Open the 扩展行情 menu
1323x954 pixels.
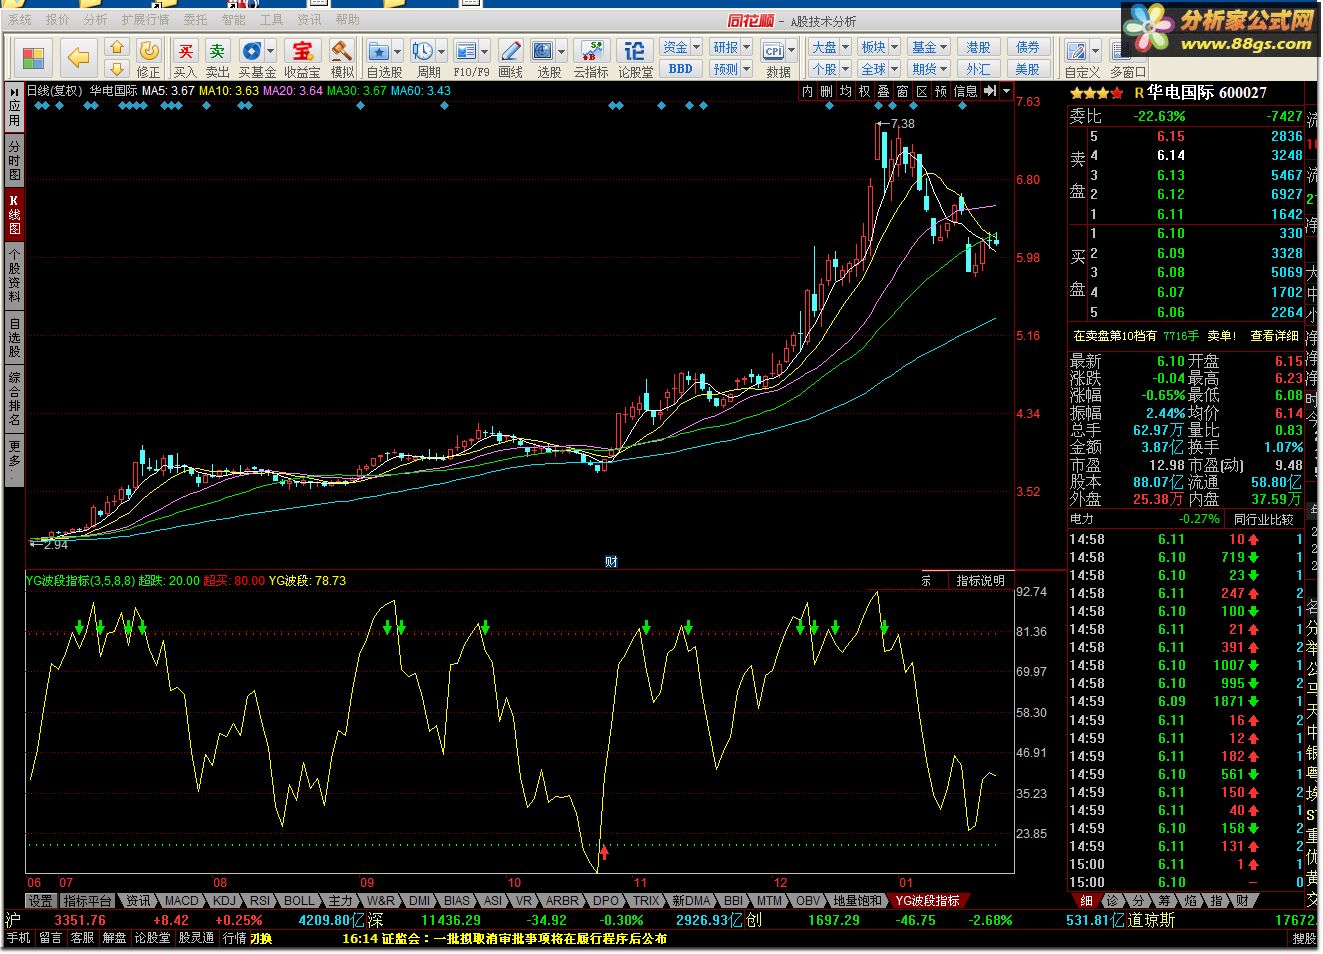tap(145, 19)
